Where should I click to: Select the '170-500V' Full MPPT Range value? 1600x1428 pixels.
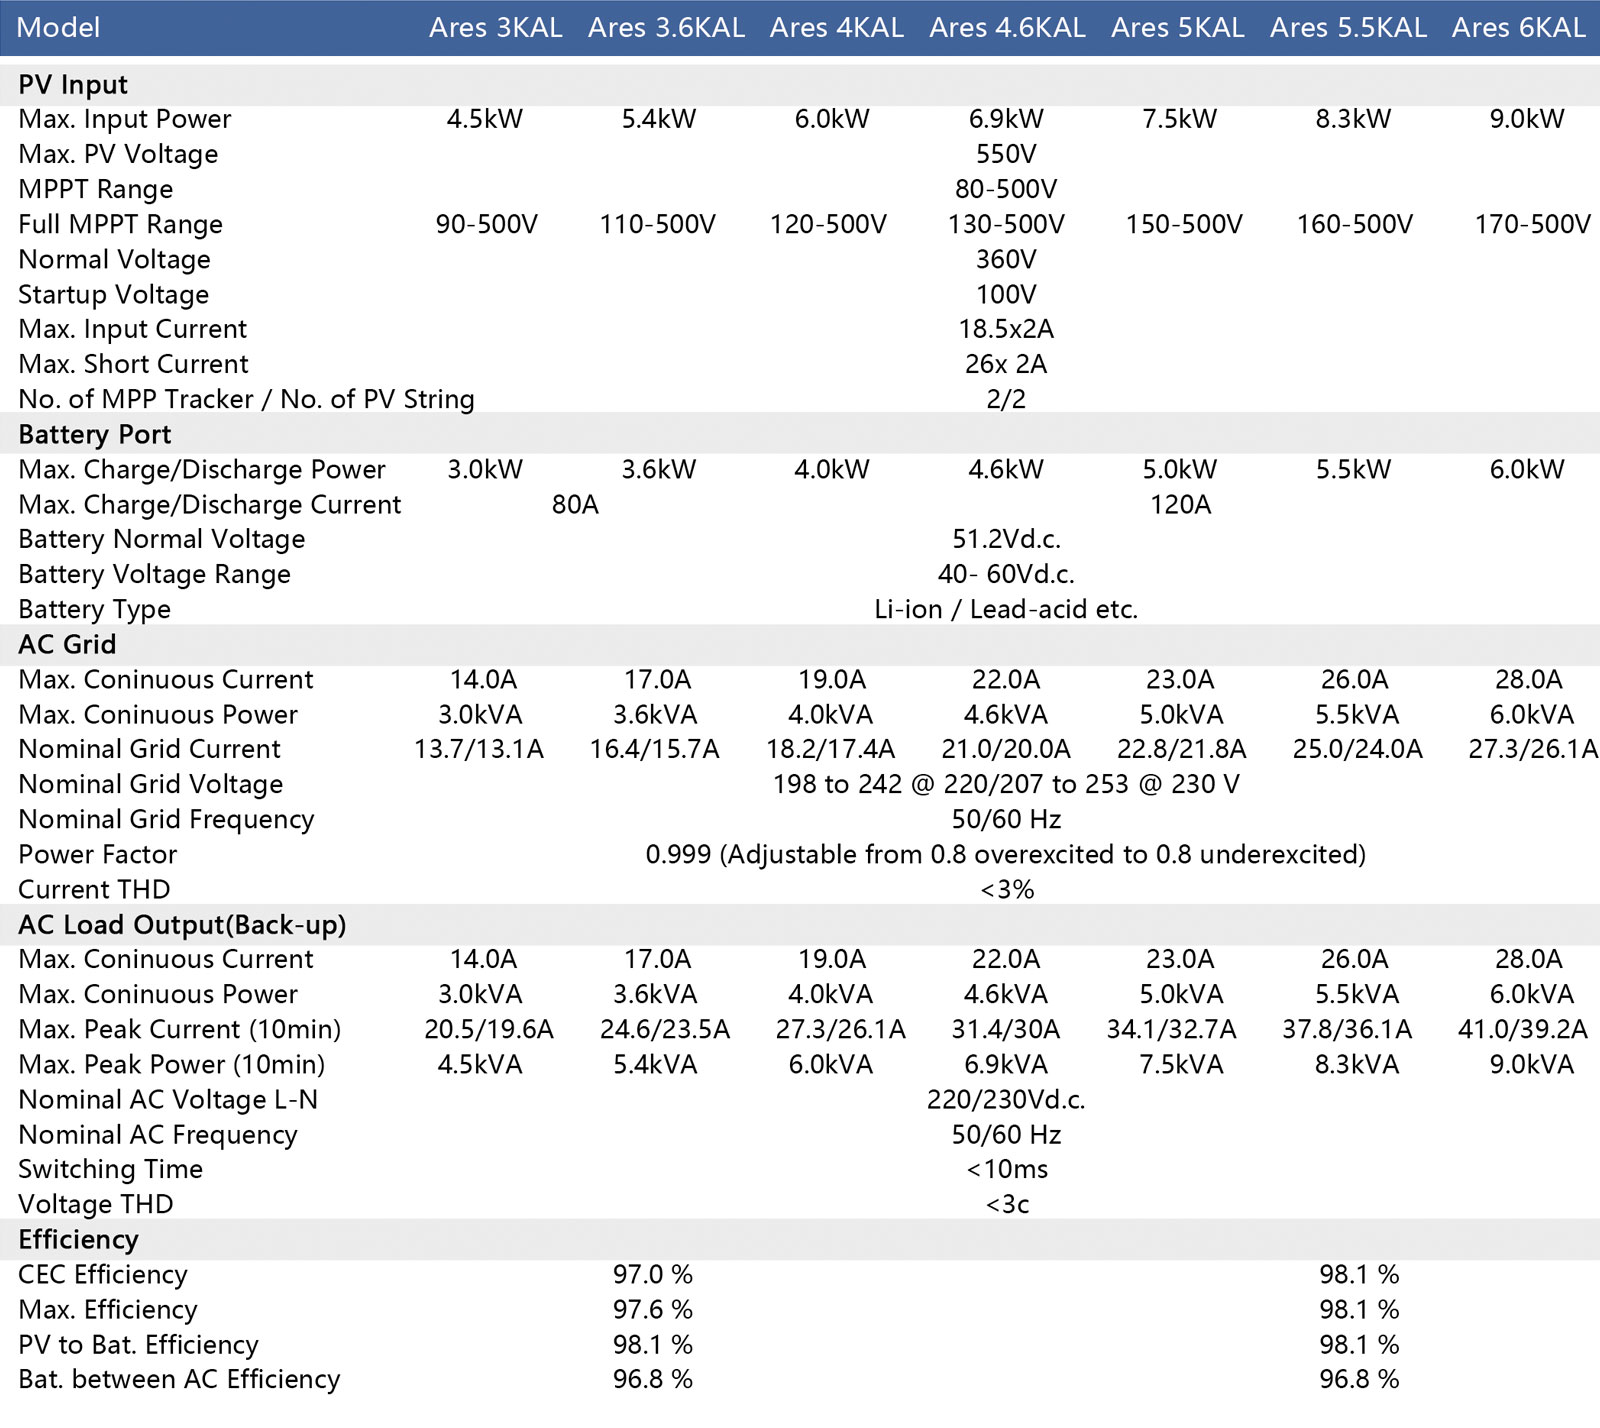pos(1532,224)
